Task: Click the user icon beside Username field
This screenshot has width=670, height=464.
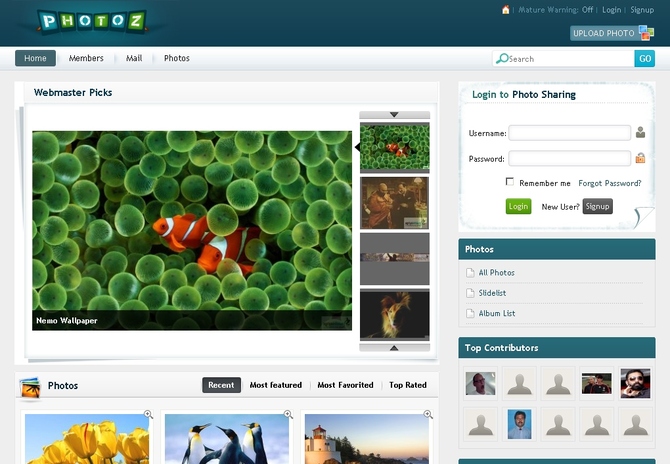Action: click(x=640, y=132)
